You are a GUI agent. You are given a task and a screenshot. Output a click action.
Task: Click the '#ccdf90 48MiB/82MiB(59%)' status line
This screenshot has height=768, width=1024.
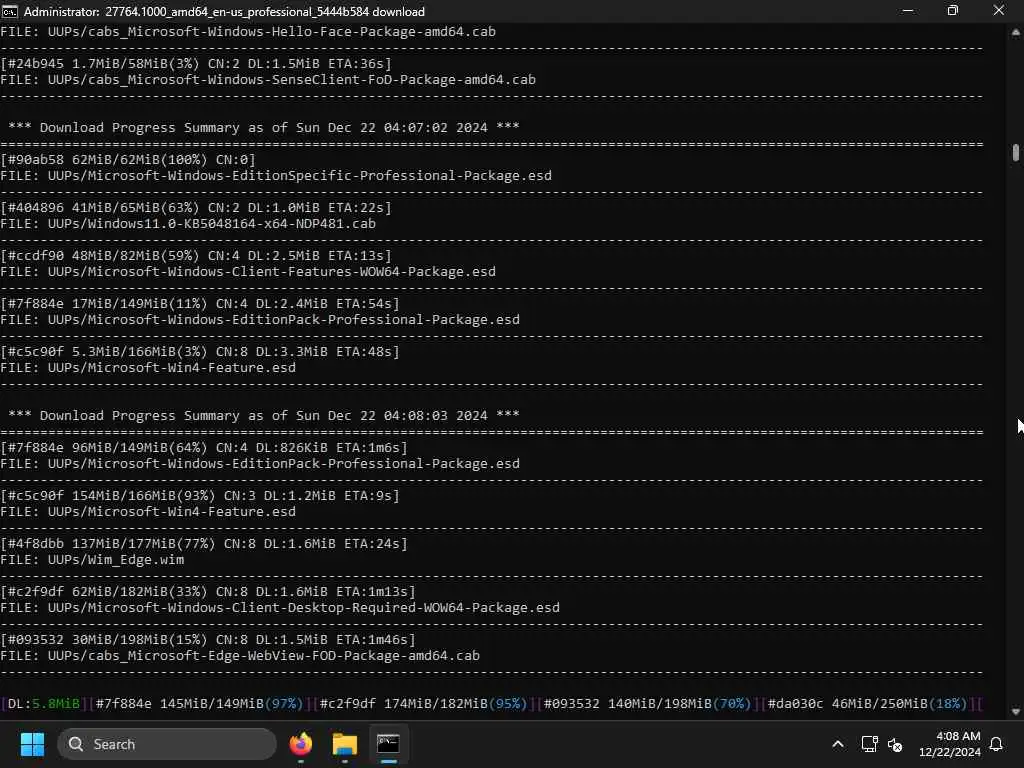point(196,255)
